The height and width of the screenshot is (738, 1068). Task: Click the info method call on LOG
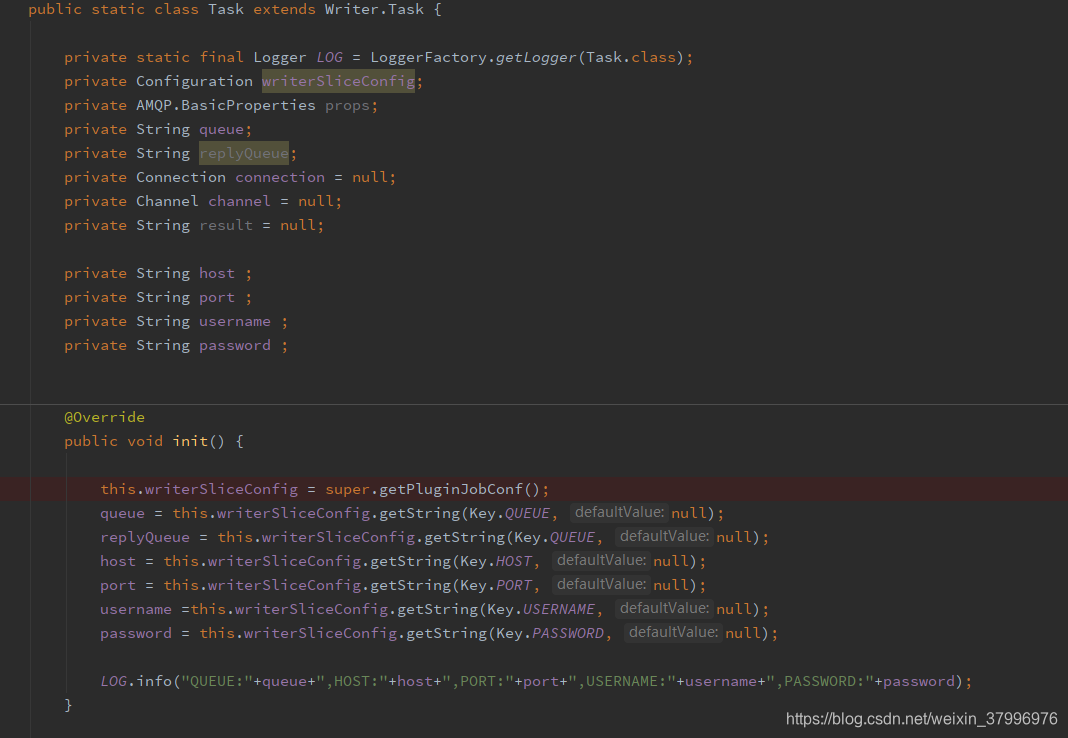pos(154,681)
